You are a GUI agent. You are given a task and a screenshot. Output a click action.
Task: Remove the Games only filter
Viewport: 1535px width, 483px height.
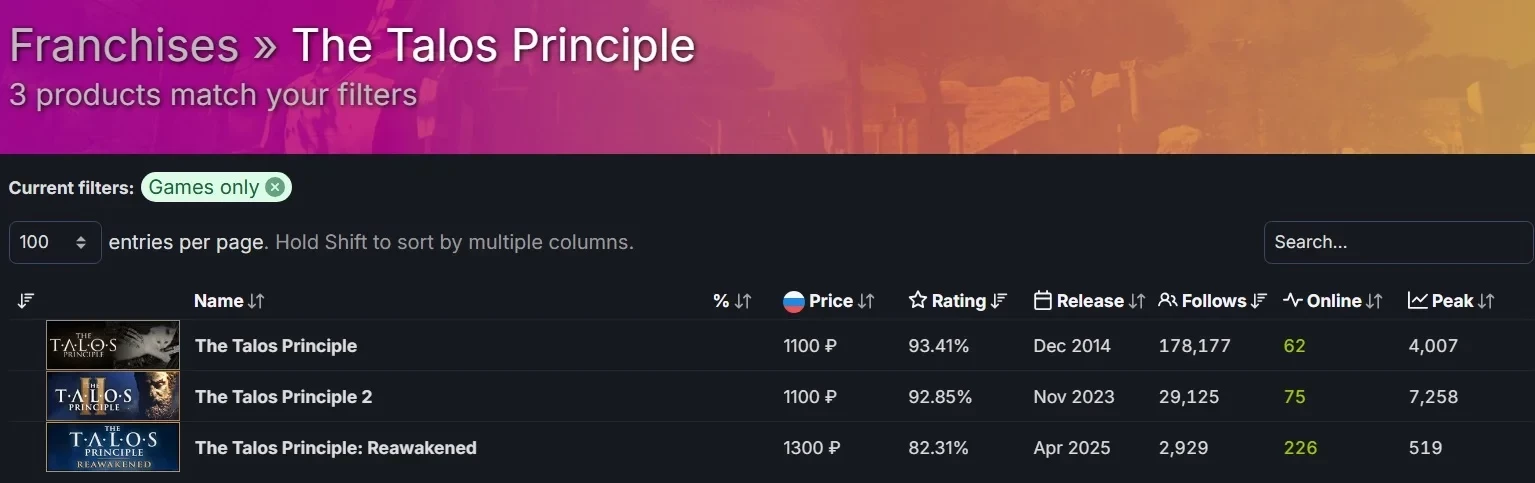(275, 187)
